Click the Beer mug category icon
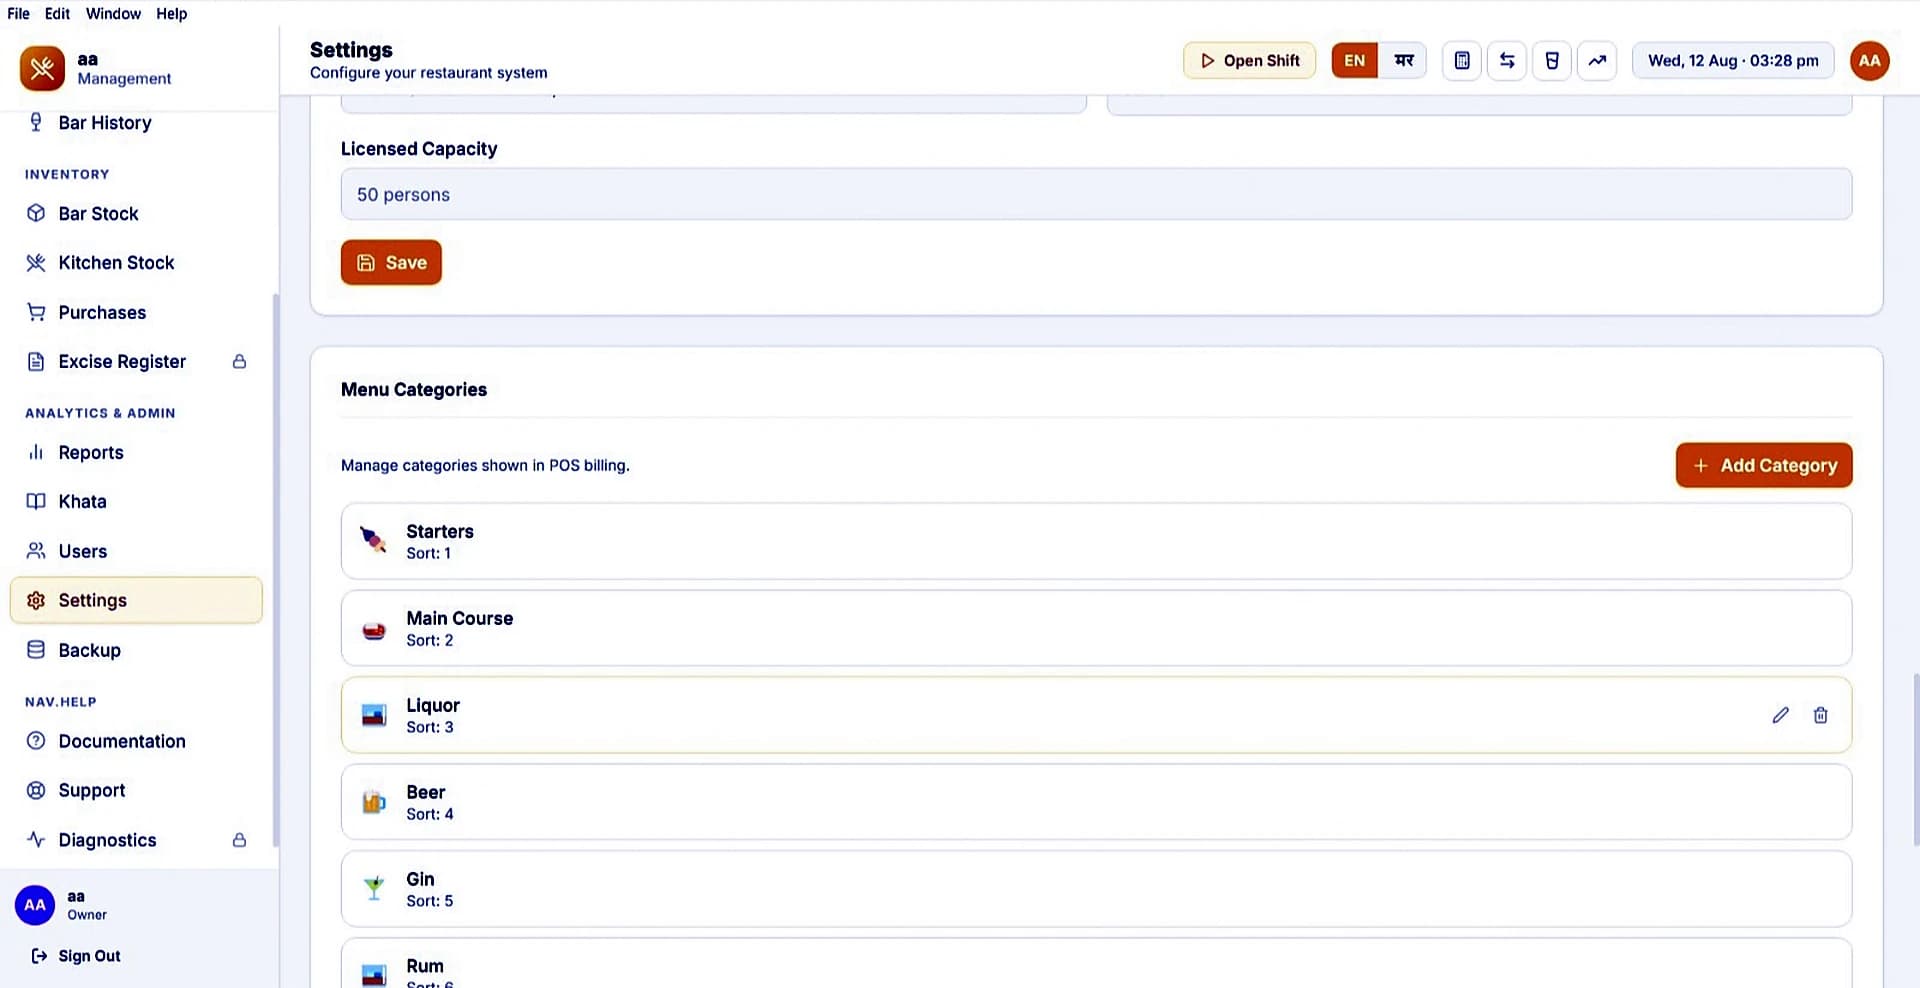This screenshot has height=988, width=1920. (373, 802)
